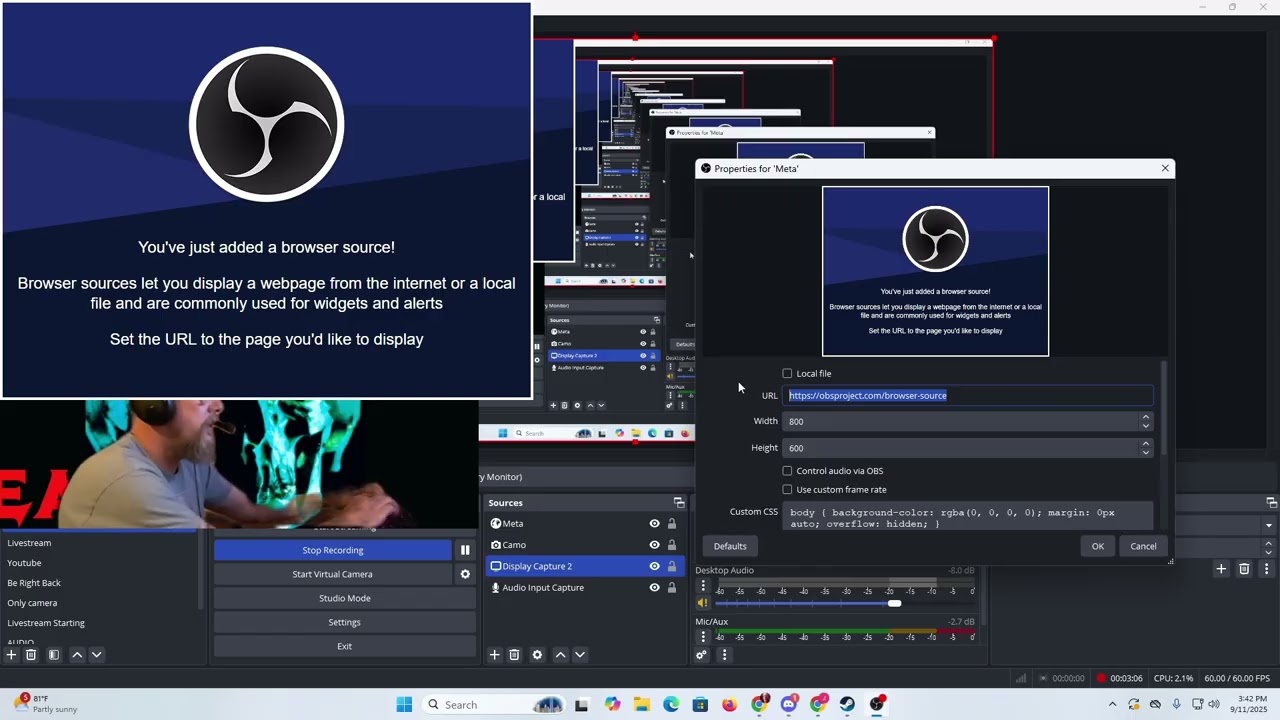This screenshot has height=720, width=1280.
Task: Add a new scene with the plus icon under the scene list
Action: click(11, 655)
